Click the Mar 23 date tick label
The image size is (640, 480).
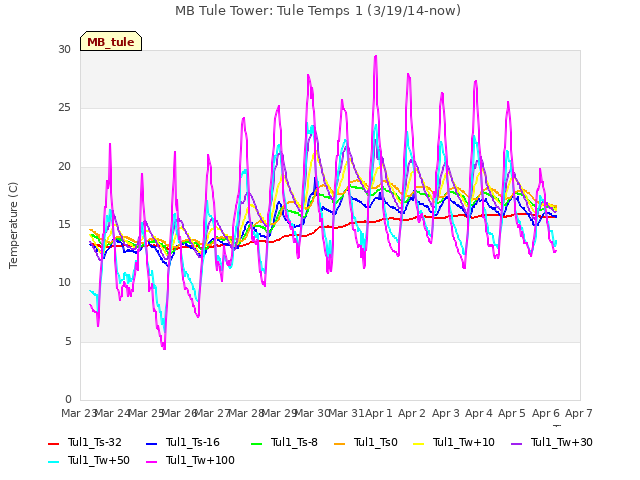coord(78,413)
